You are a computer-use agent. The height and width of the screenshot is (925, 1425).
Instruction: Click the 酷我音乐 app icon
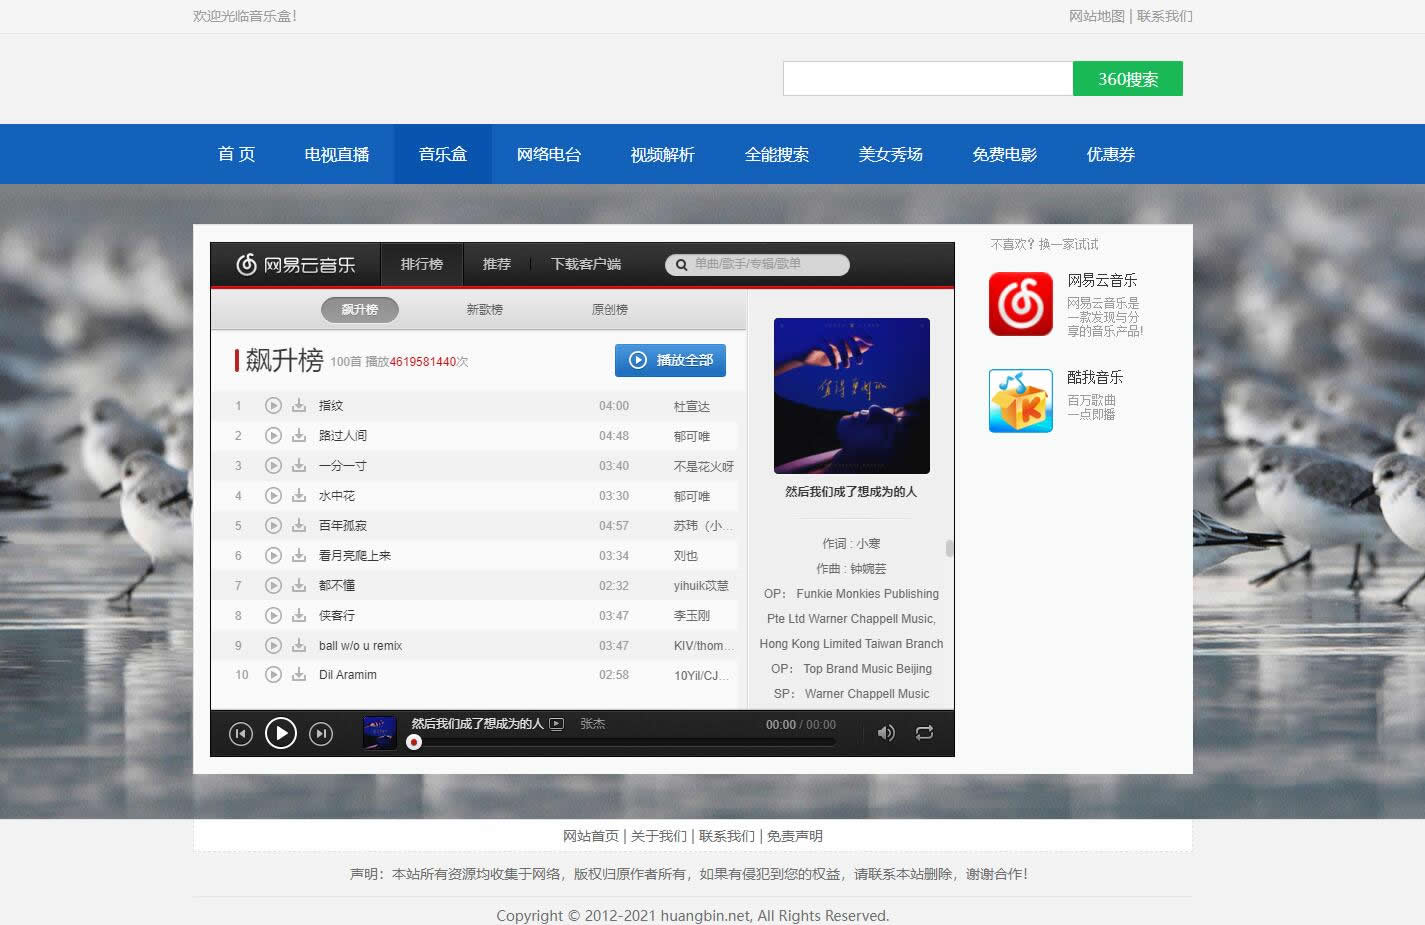[1021, 401]
